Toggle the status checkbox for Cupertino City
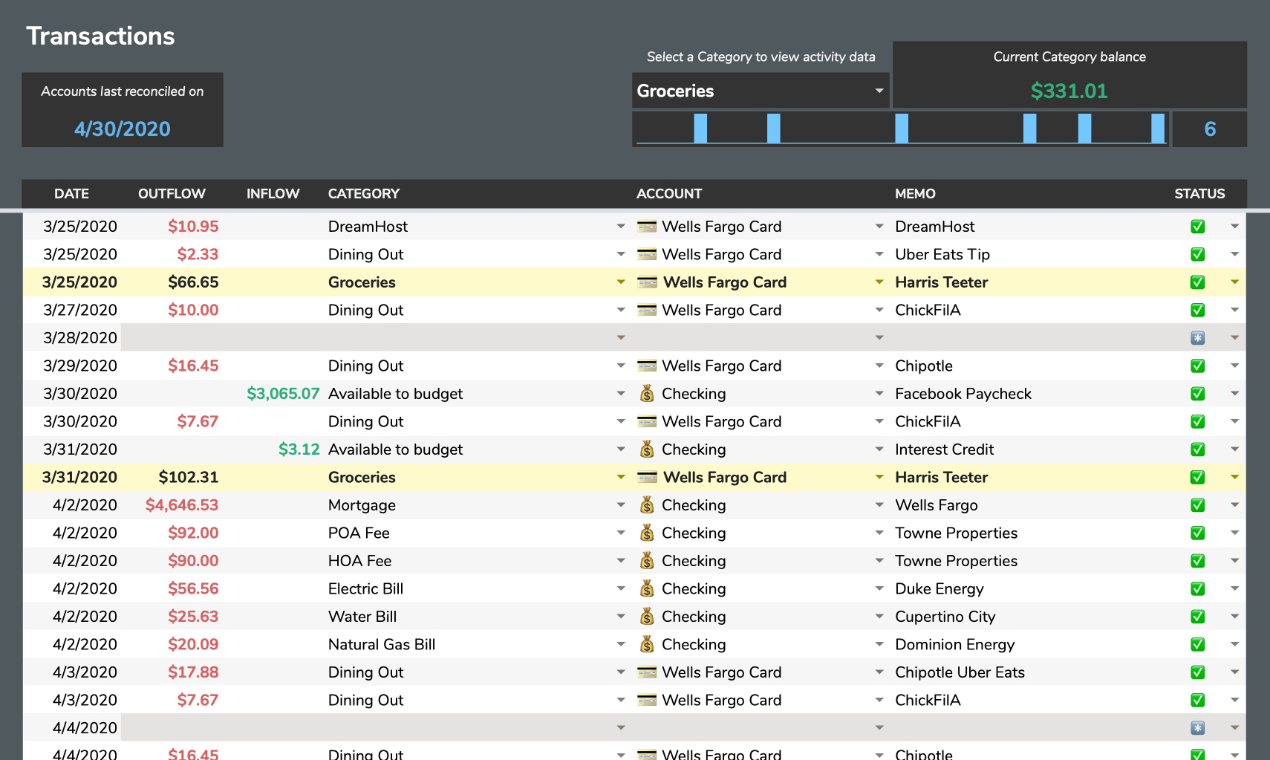 click(x=1198, y=617)
